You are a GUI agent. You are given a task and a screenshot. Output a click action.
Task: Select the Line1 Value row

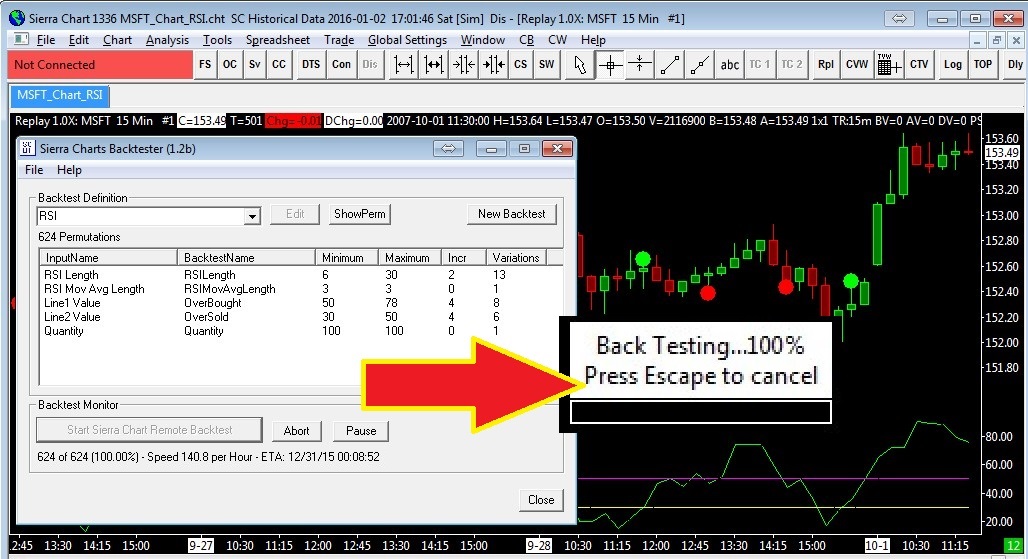point(301,303)
